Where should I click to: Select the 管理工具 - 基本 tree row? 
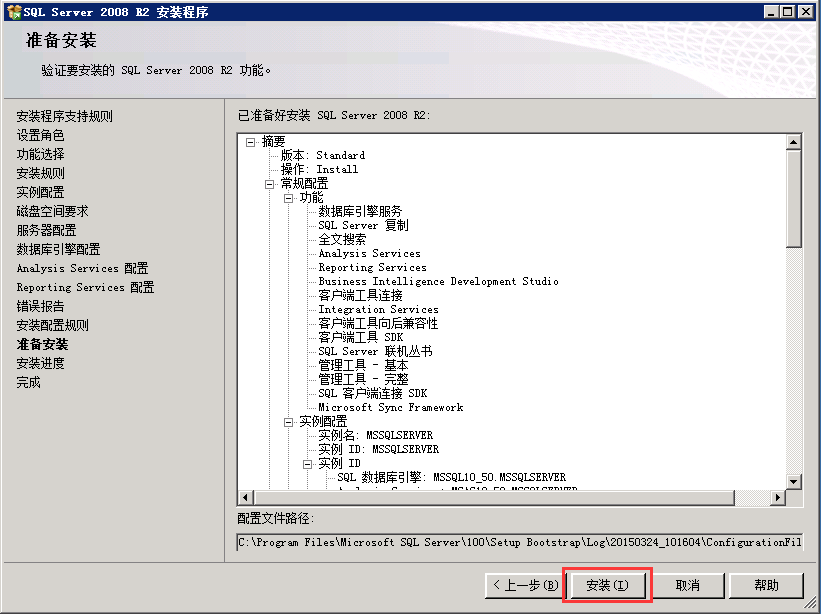[x=363, y=365]
